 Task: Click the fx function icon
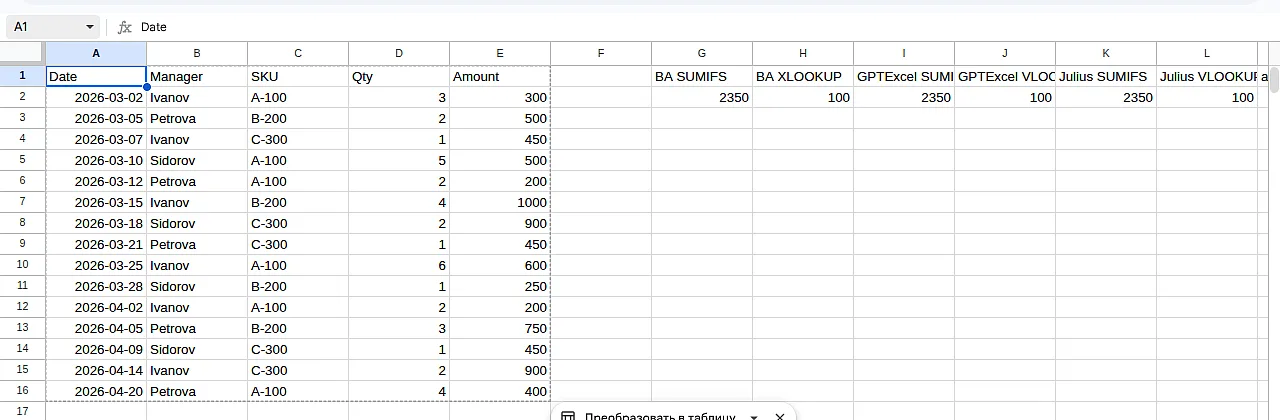(x=124, y=27)
